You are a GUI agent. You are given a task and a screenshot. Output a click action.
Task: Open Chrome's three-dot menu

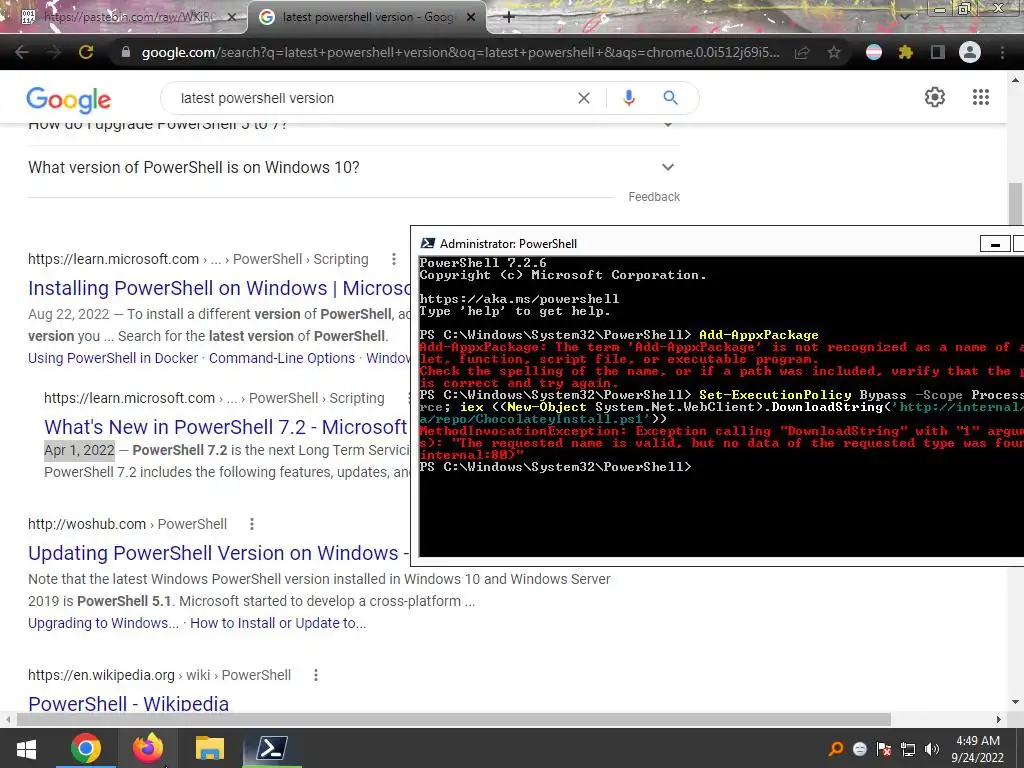click(1002, 52)
